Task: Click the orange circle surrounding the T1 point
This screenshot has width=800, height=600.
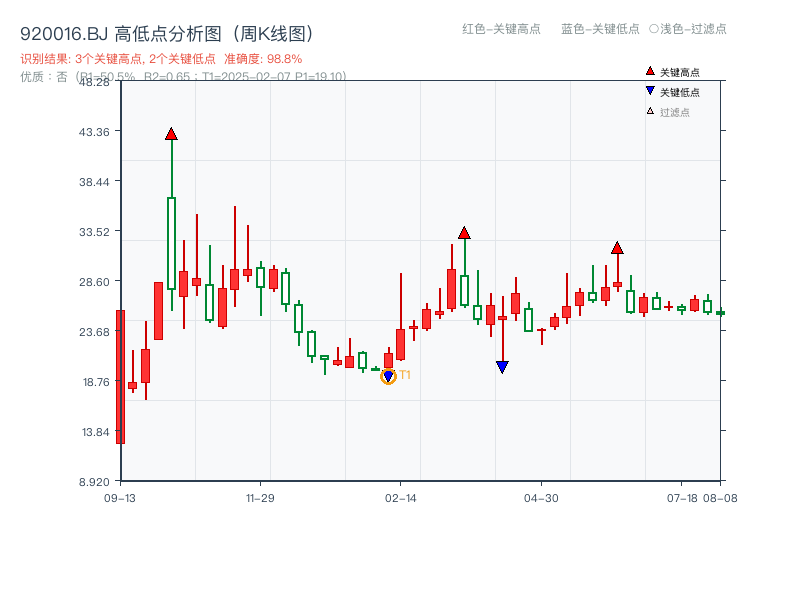Action: [x=388, y=378]
